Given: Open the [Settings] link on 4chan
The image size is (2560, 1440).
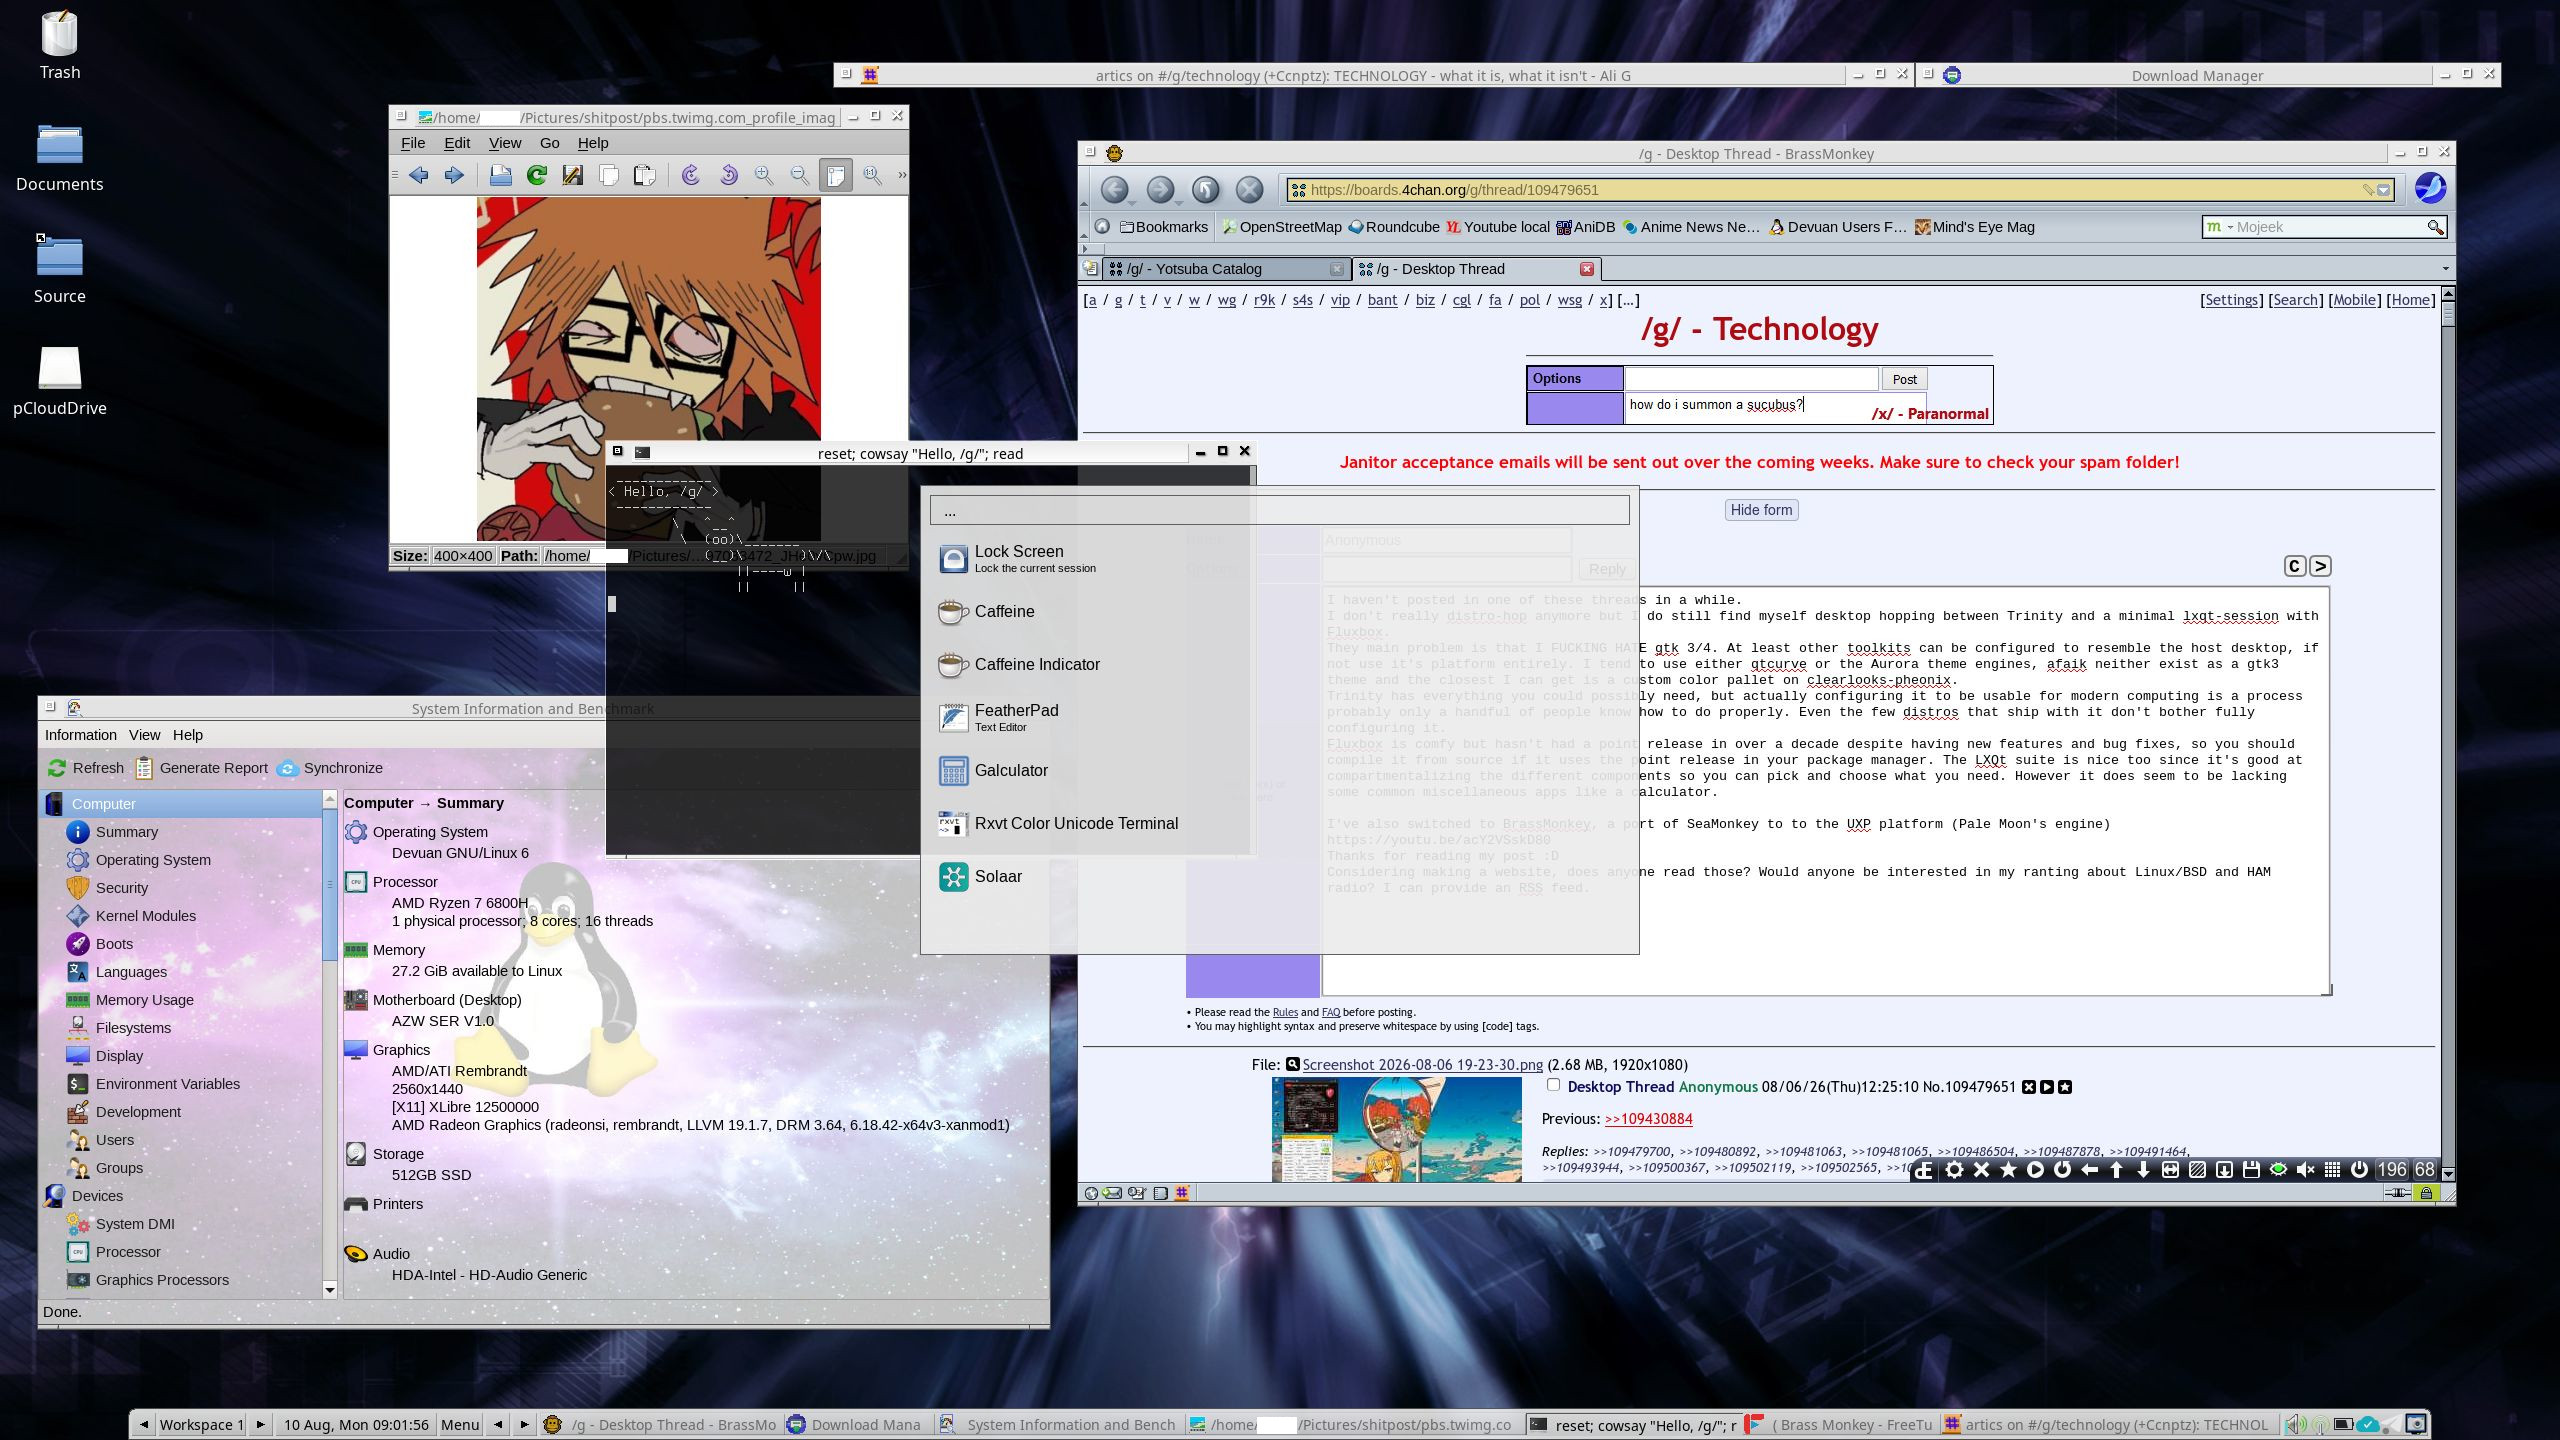Looking at the screenshot, I should tap(2231, 300).
